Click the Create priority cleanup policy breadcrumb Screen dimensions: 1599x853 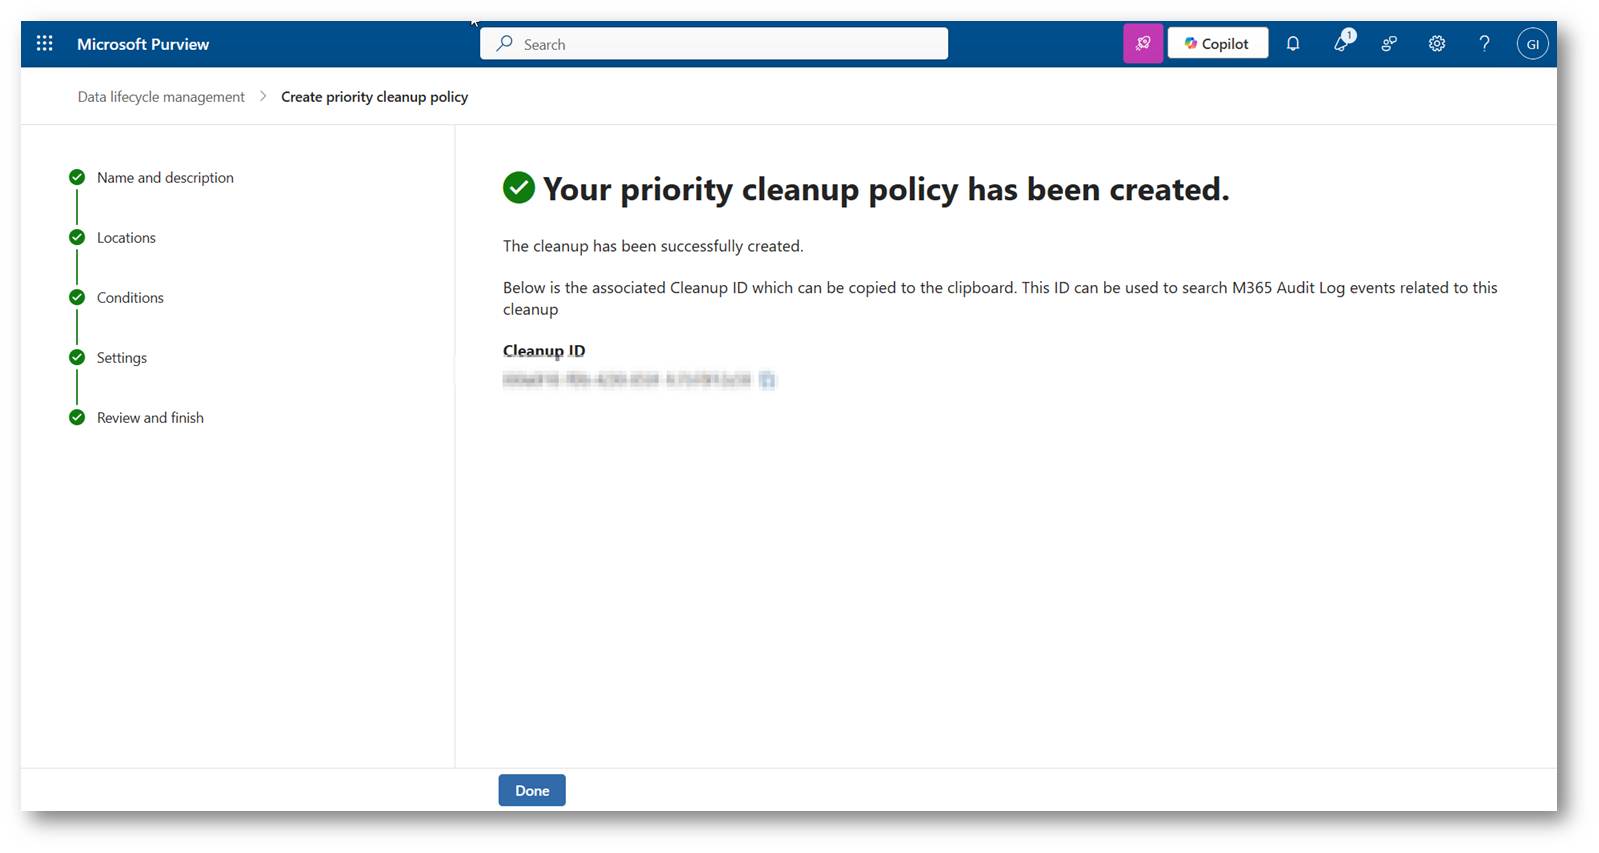pos(374,97)
